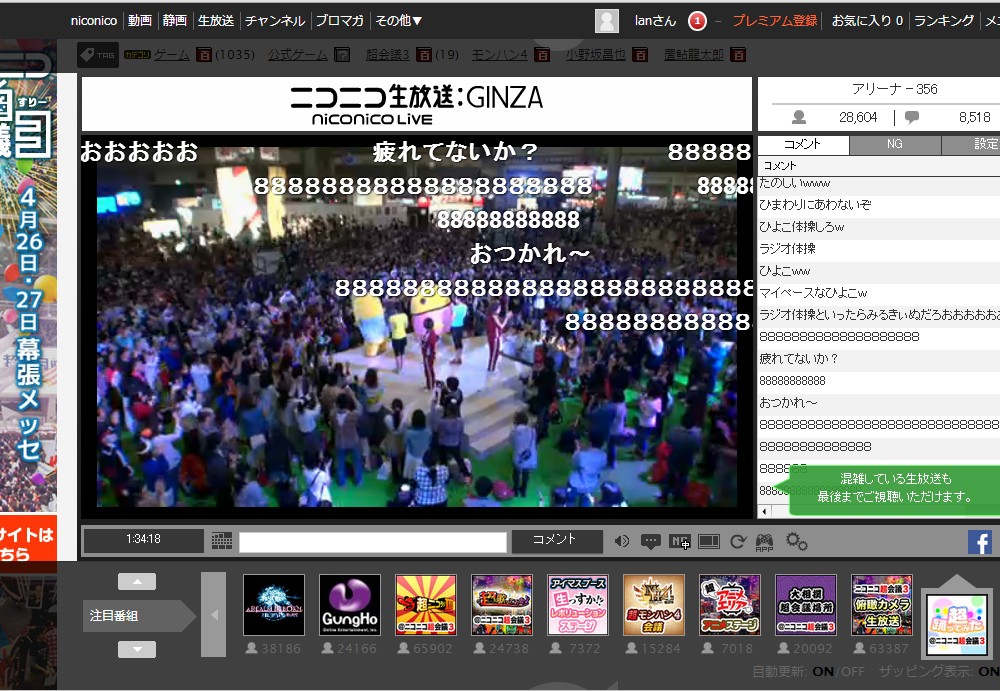Open the 生放送 menu item
The width and height of the screenshot is (1000, 691).
tap(216, 20)
